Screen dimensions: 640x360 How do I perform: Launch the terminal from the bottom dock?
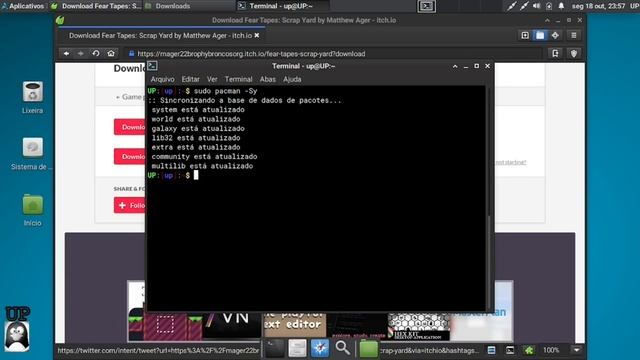(275, 349)
